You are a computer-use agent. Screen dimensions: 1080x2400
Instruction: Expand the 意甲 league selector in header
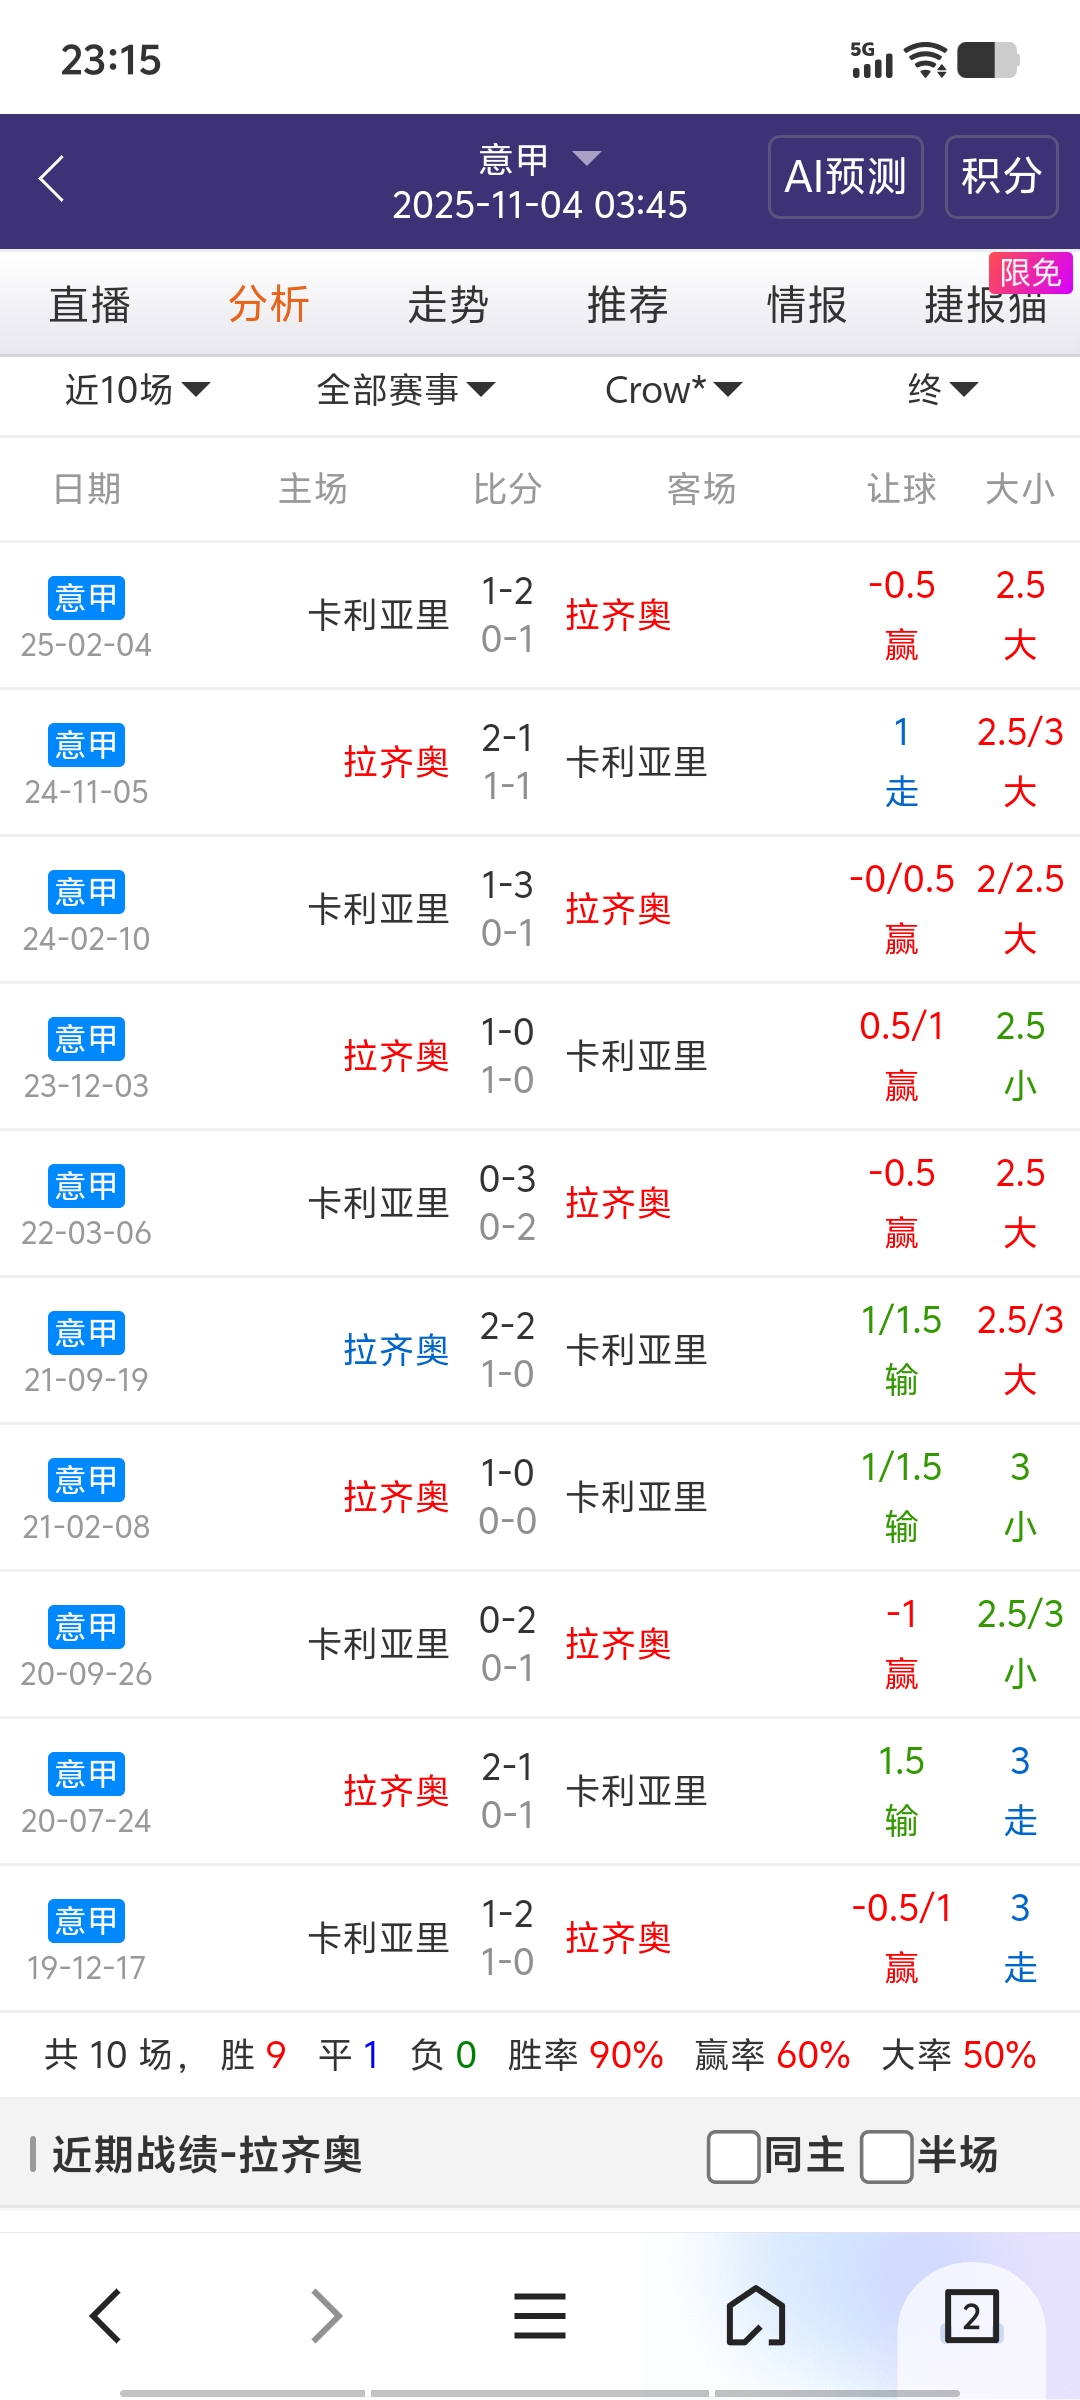(x=540, y=158)
